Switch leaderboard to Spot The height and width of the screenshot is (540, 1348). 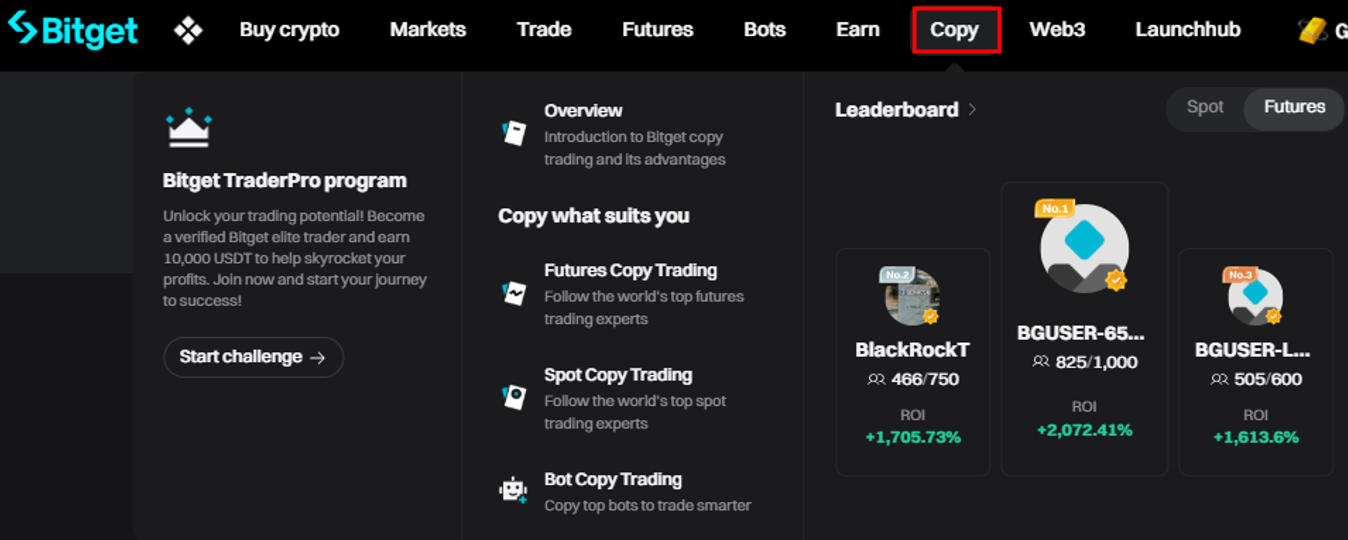click(1205, 107)
